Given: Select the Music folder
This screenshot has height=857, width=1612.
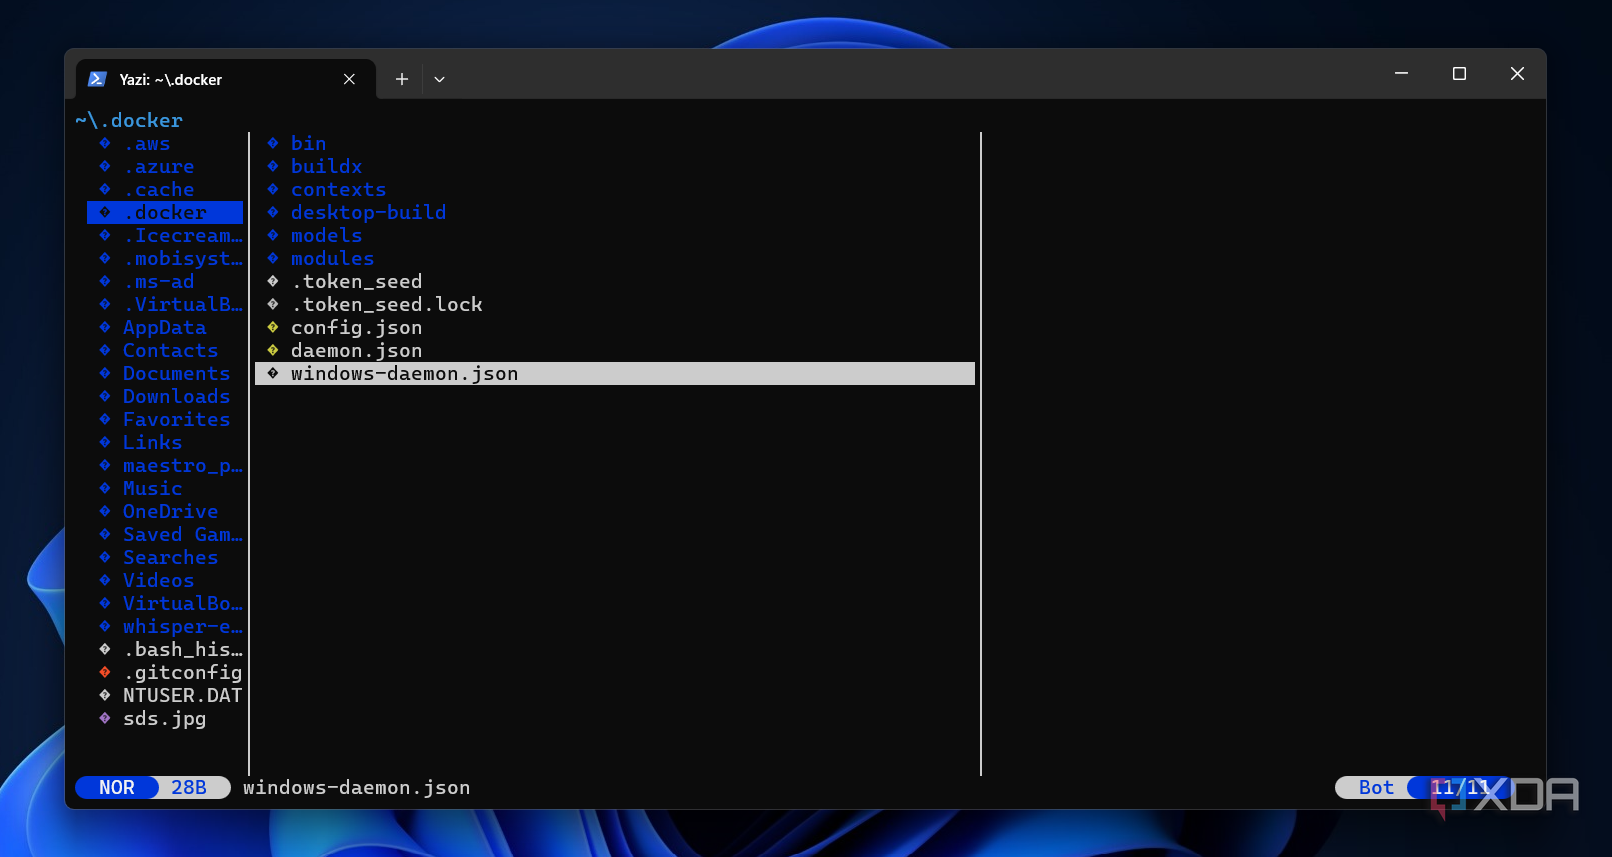Looking at the screenshot, I should click(x=153, y=489).
